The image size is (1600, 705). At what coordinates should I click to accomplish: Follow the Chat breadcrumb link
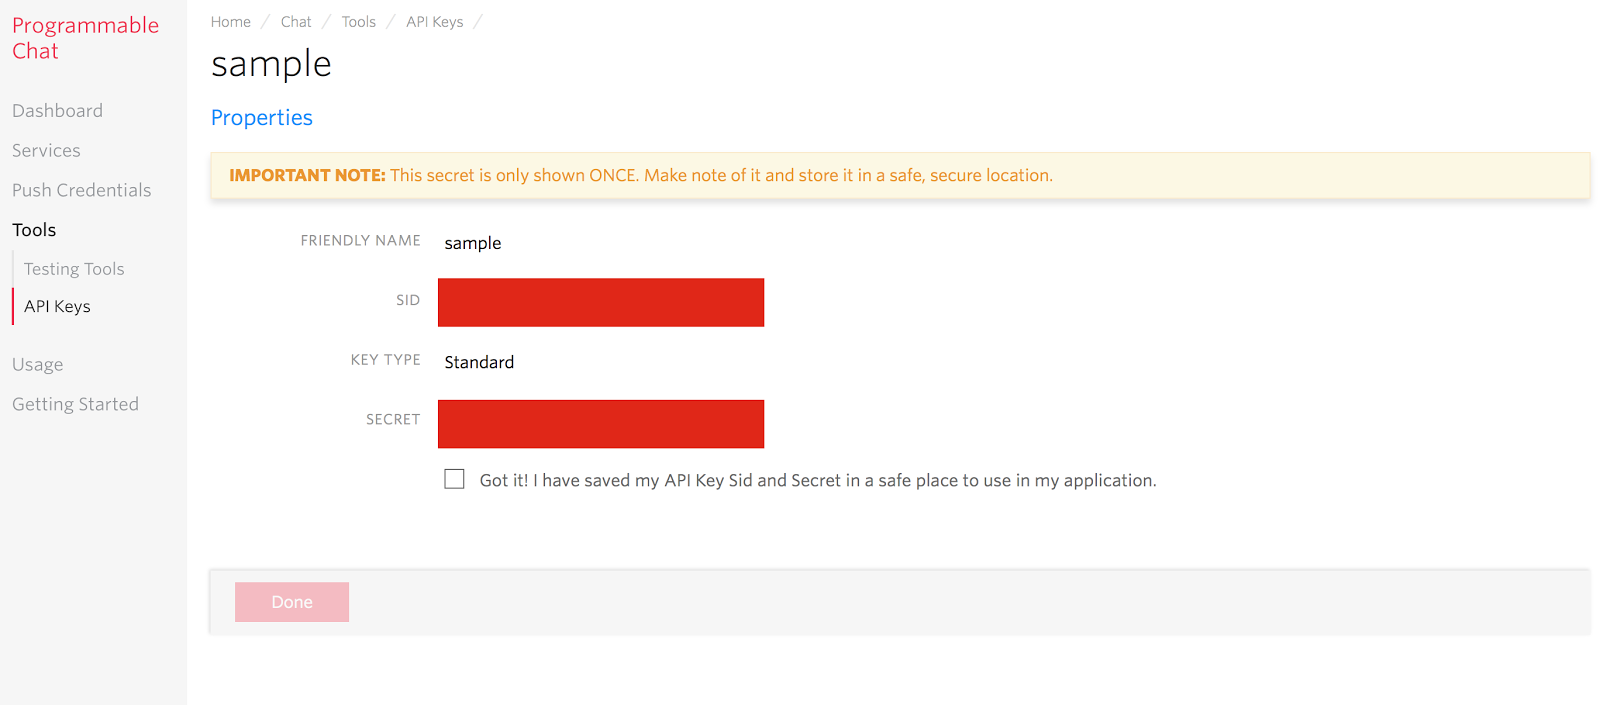click(x=296, y=22)
